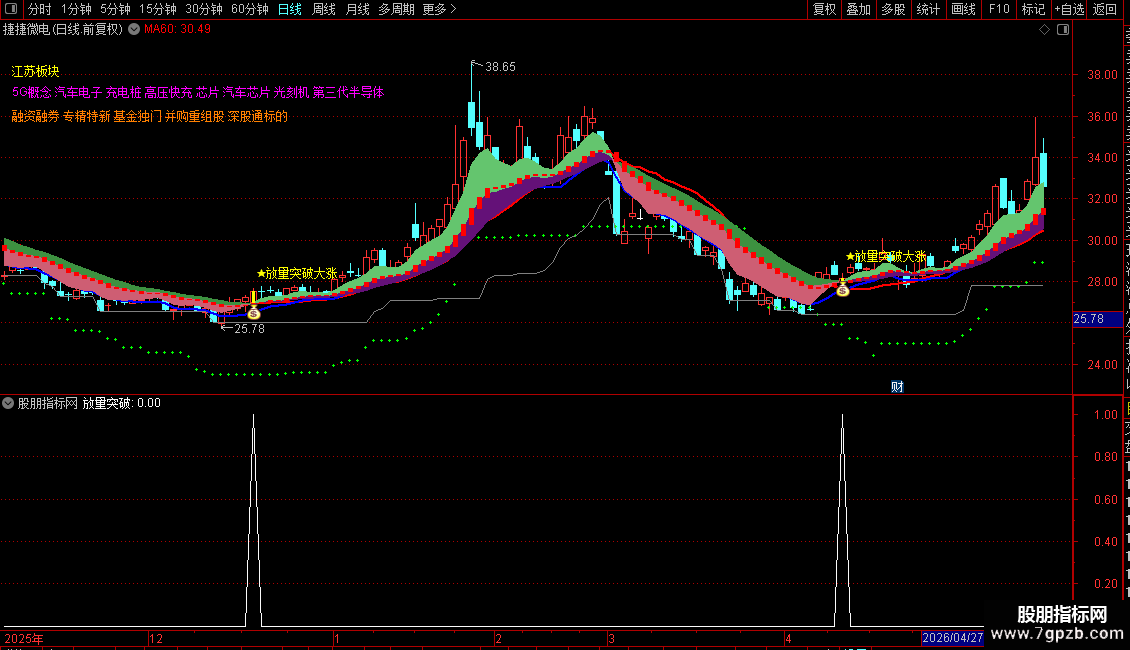Image resolution: width=1130 pixels, height=650 pixels.
Task: Expand the 更多 period options
Action: coord(439,9)
